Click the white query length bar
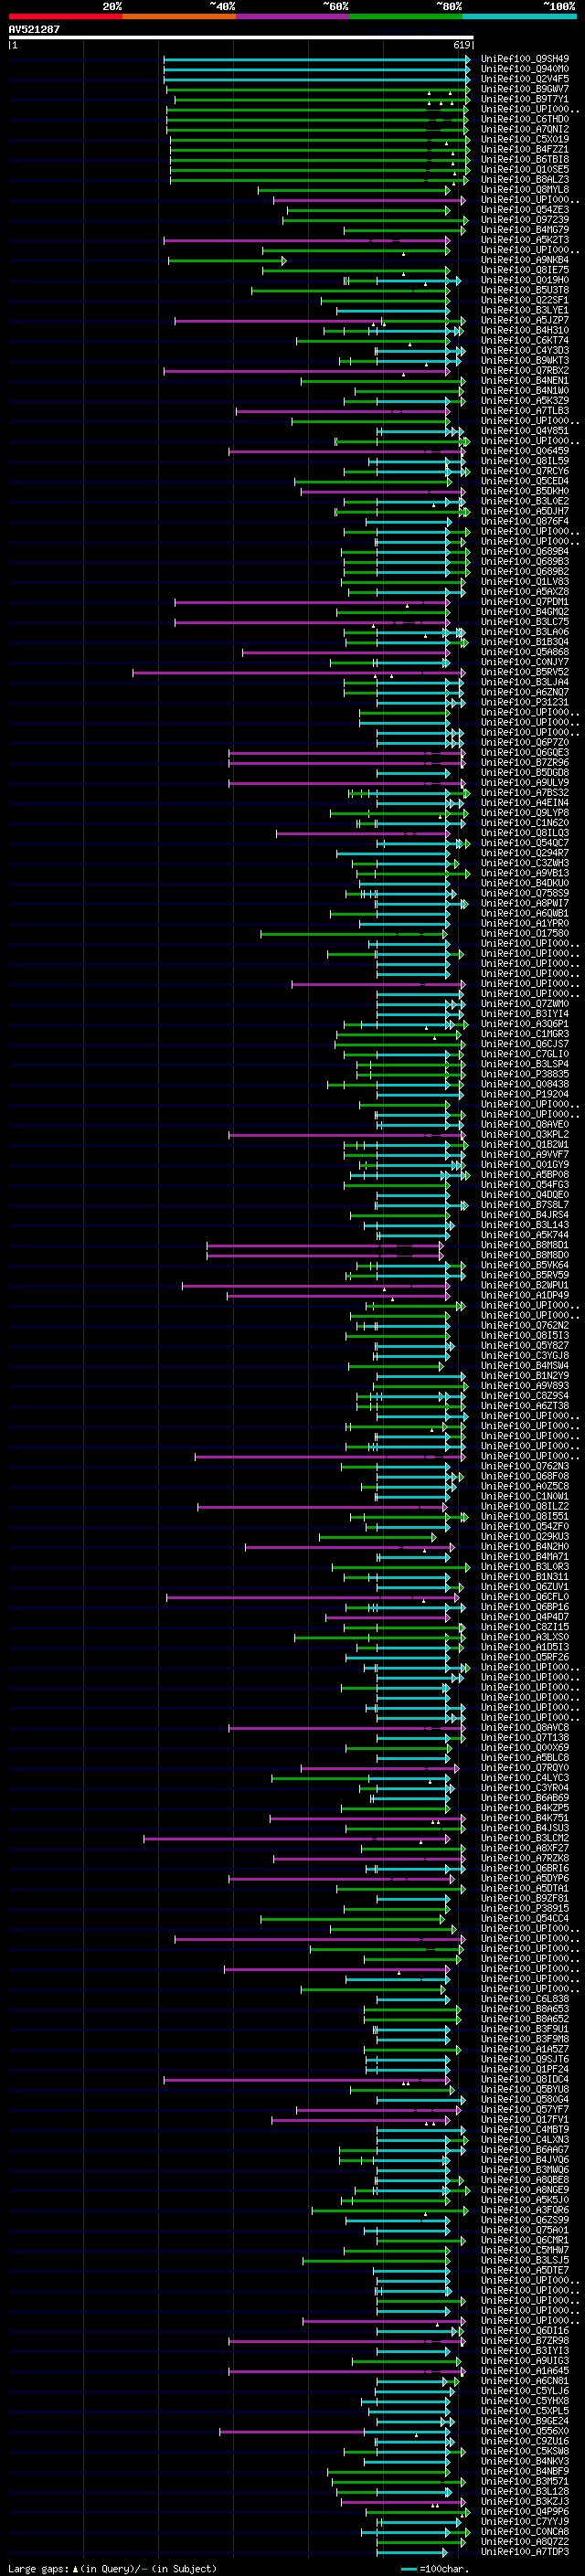The height and width of the screenshot is (2576, 585). (241, 37)
